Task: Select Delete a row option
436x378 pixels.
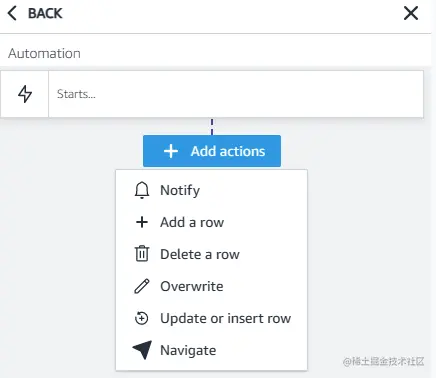Action: click(x=200, y=254)
